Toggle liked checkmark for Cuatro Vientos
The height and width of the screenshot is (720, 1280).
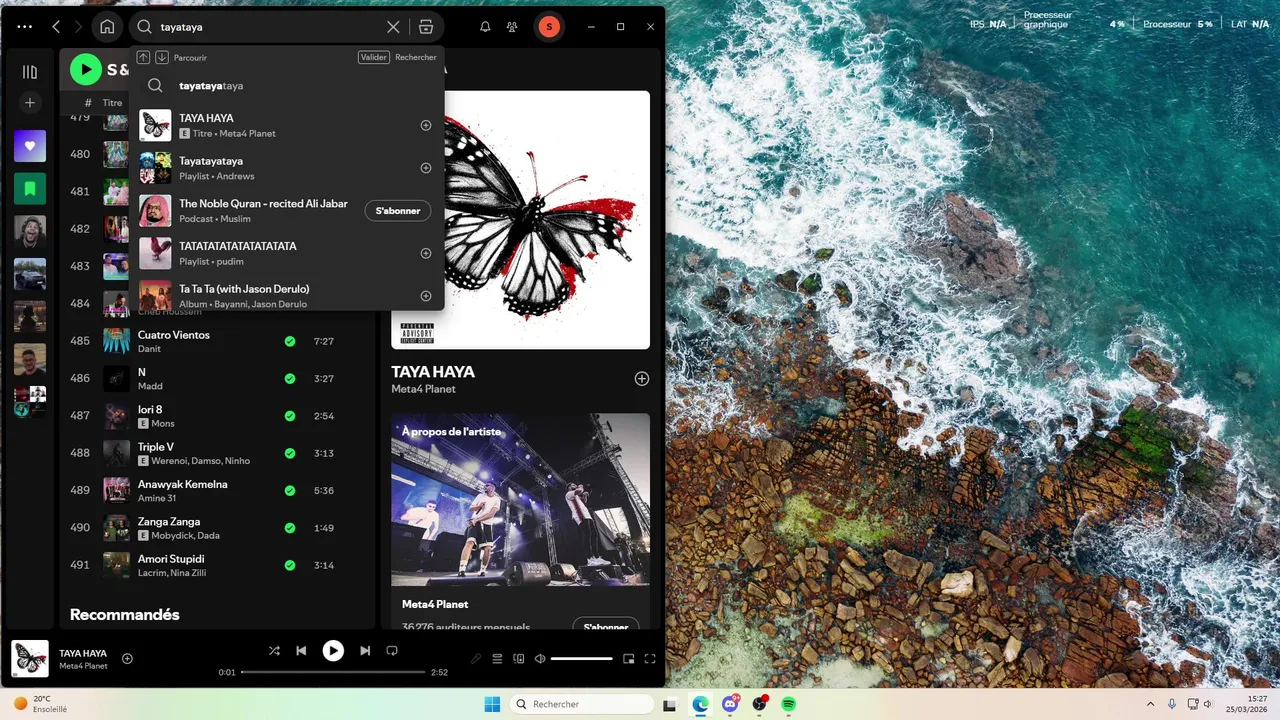click(x=290, y=341)
